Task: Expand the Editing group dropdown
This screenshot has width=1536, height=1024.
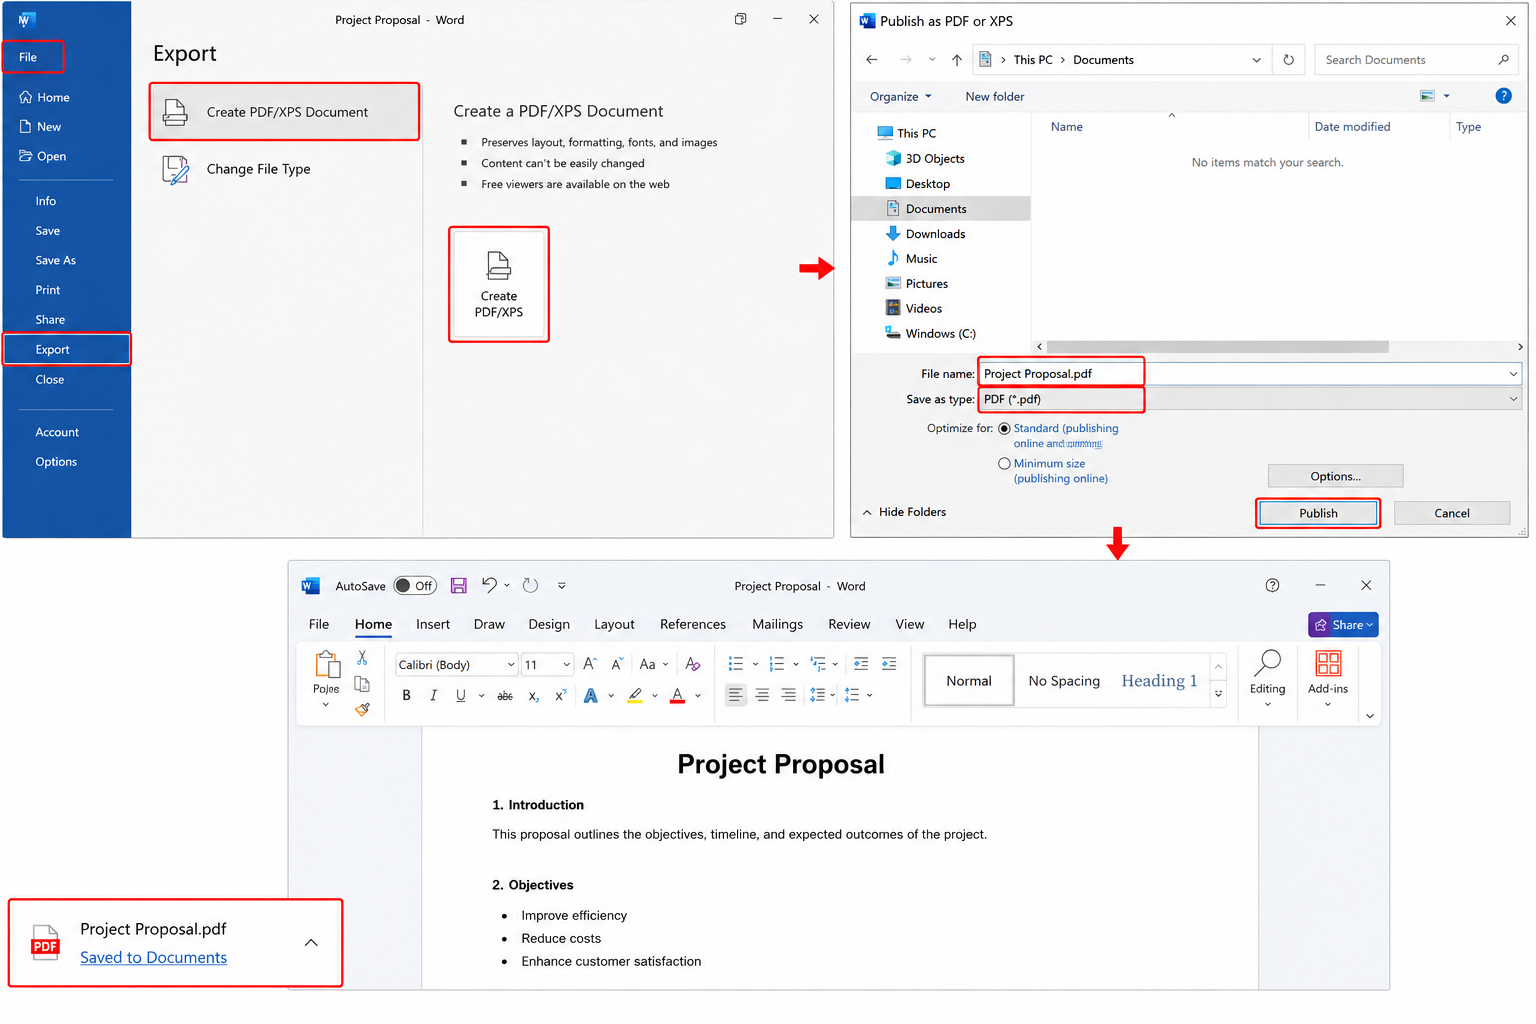Action: coord(1267,704)
